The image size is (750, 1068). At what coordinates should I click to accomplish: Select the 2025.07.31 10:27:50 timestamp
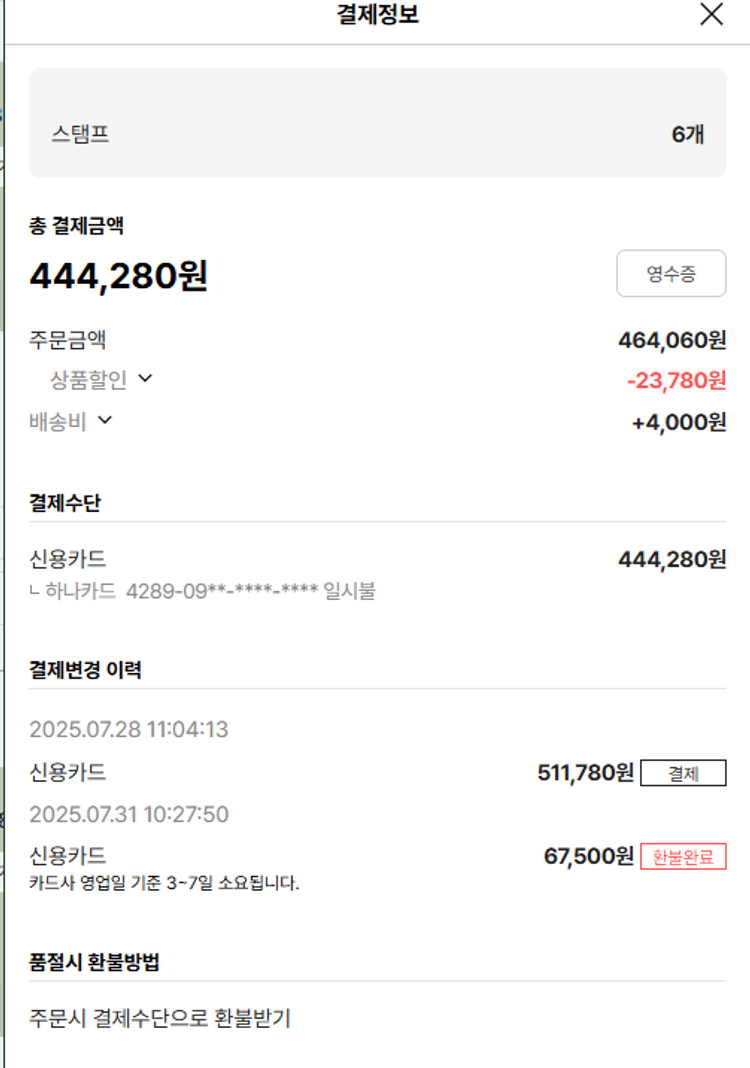coord(129,814)
